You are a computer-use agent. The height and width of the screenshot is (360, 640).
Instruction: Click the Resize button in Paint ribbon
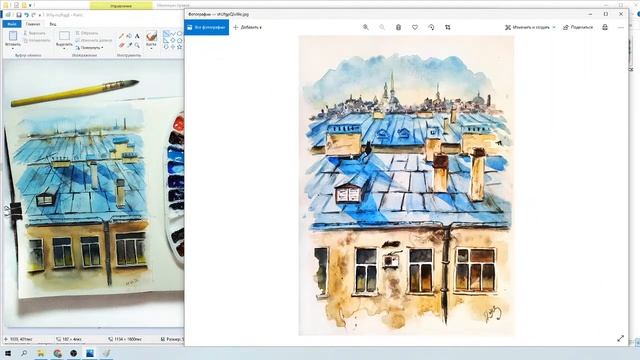[93, 40]
